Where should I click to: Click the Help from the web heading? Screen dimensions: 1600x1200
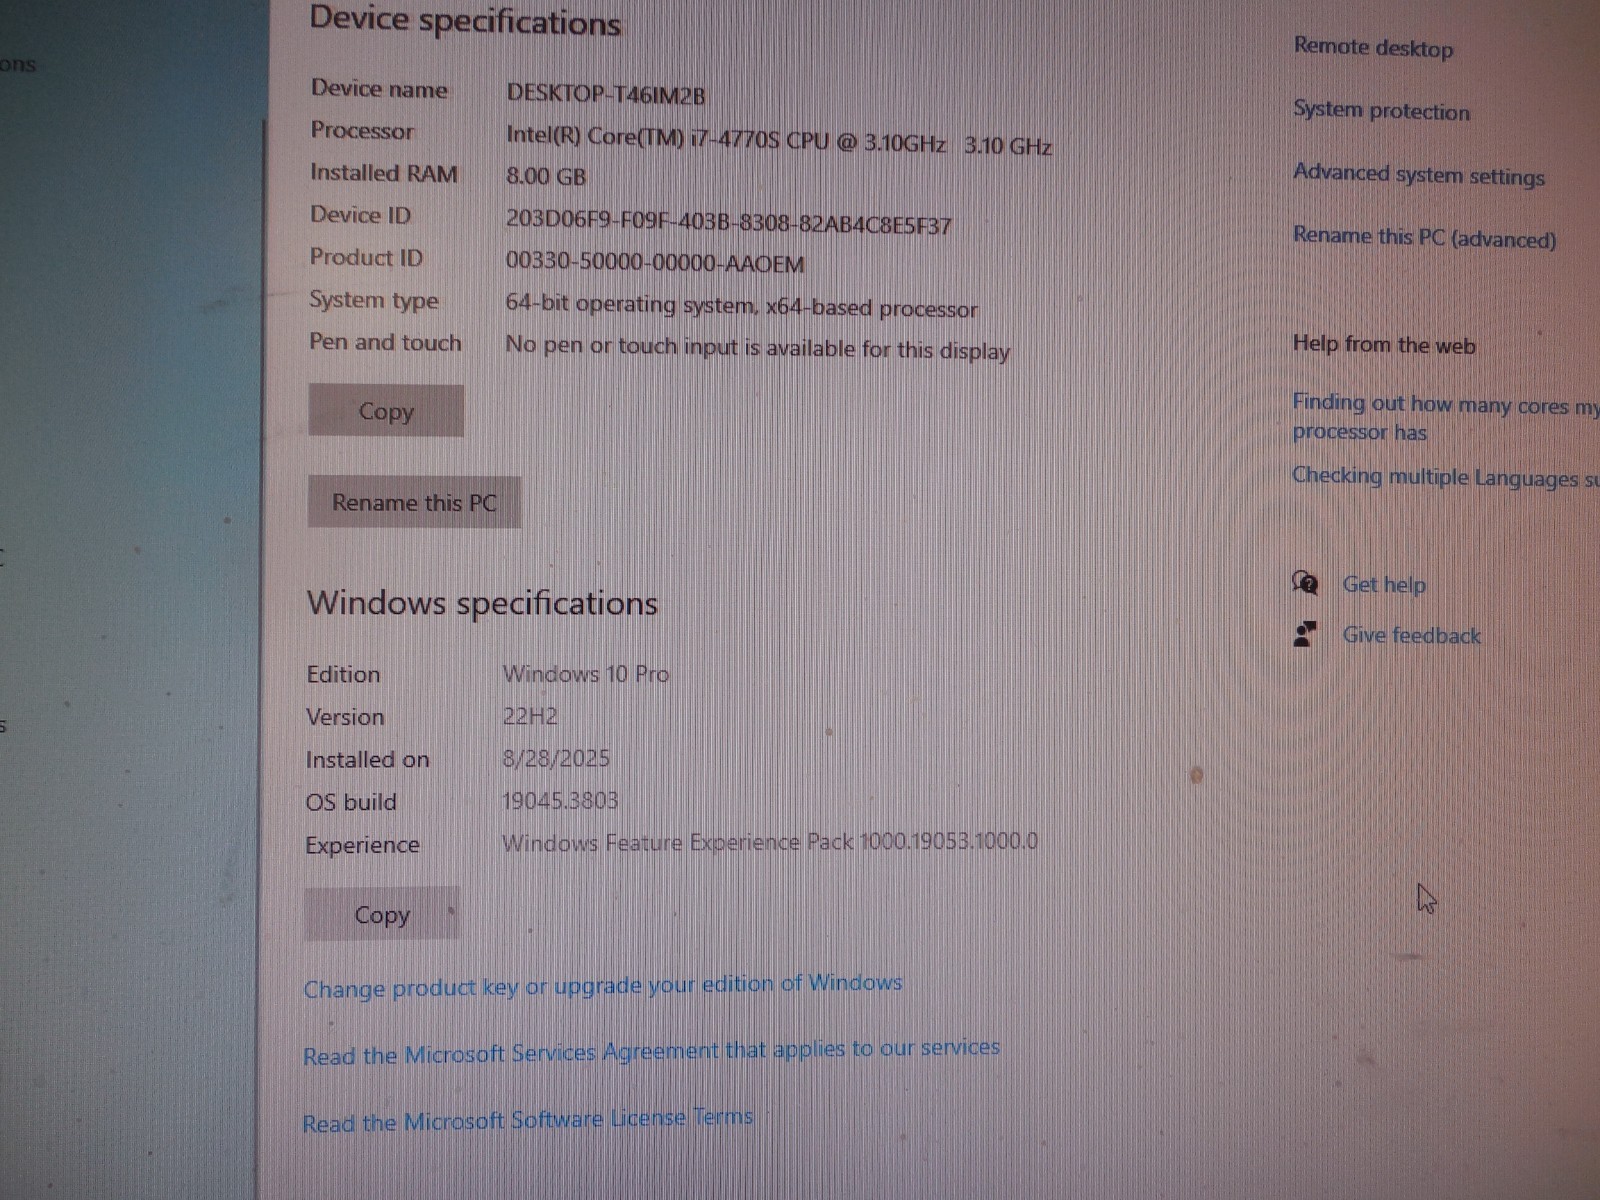coord(1384,345)
